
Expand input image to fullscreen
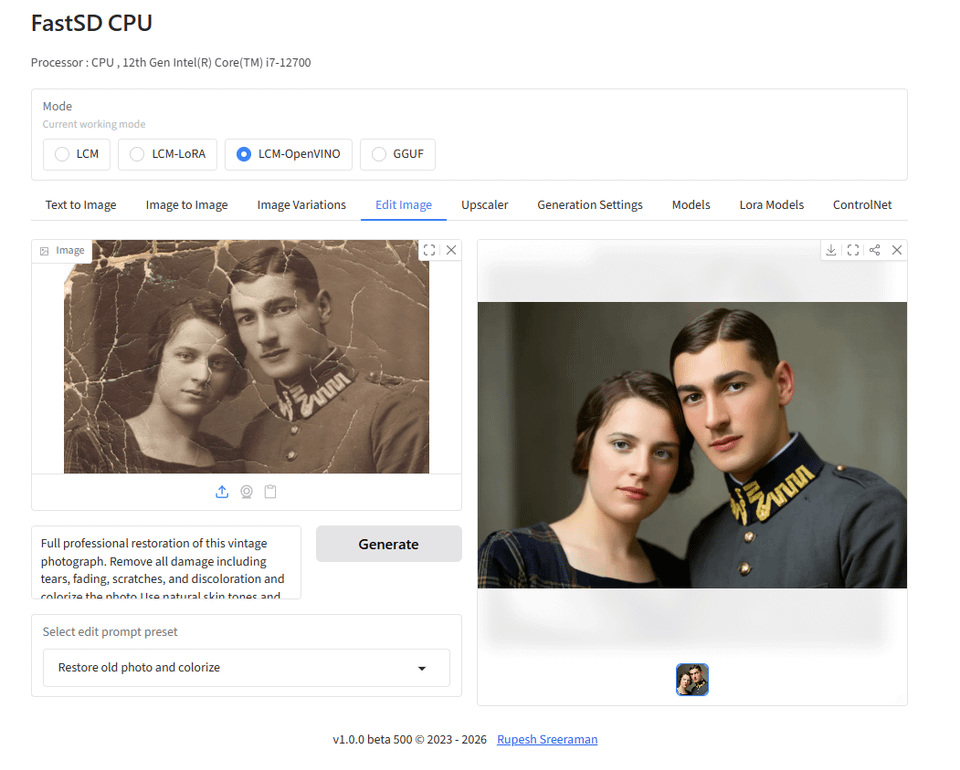(x=429, y=250)
